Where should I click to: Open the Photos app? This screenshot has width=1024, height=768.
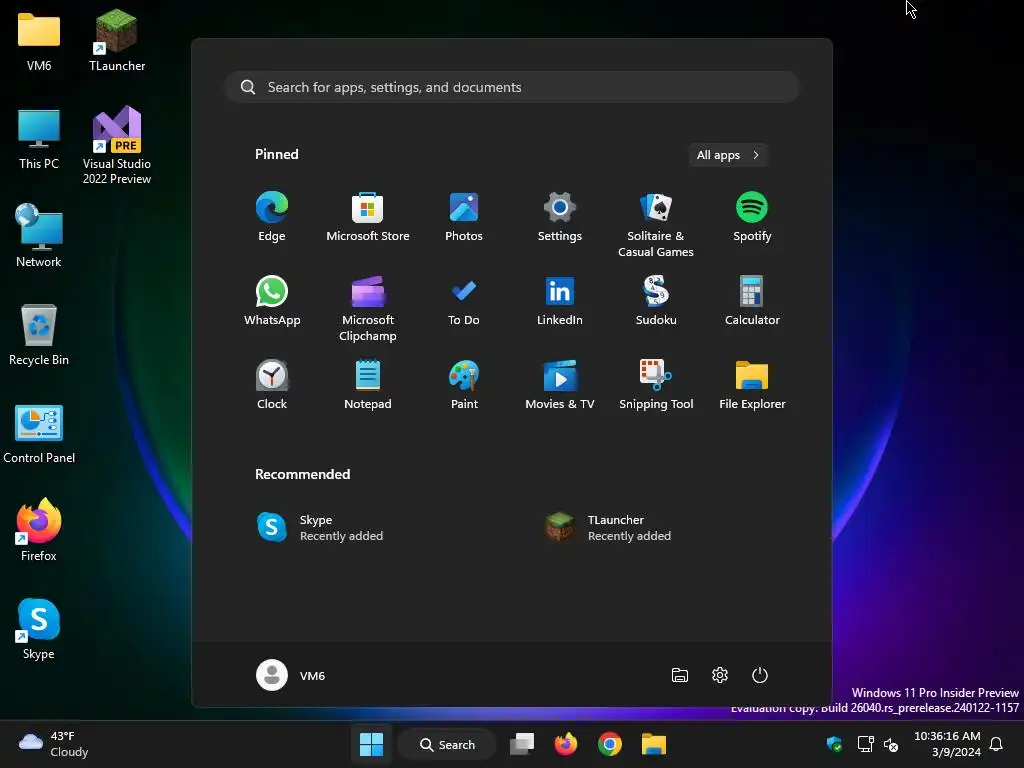[464, 217]
